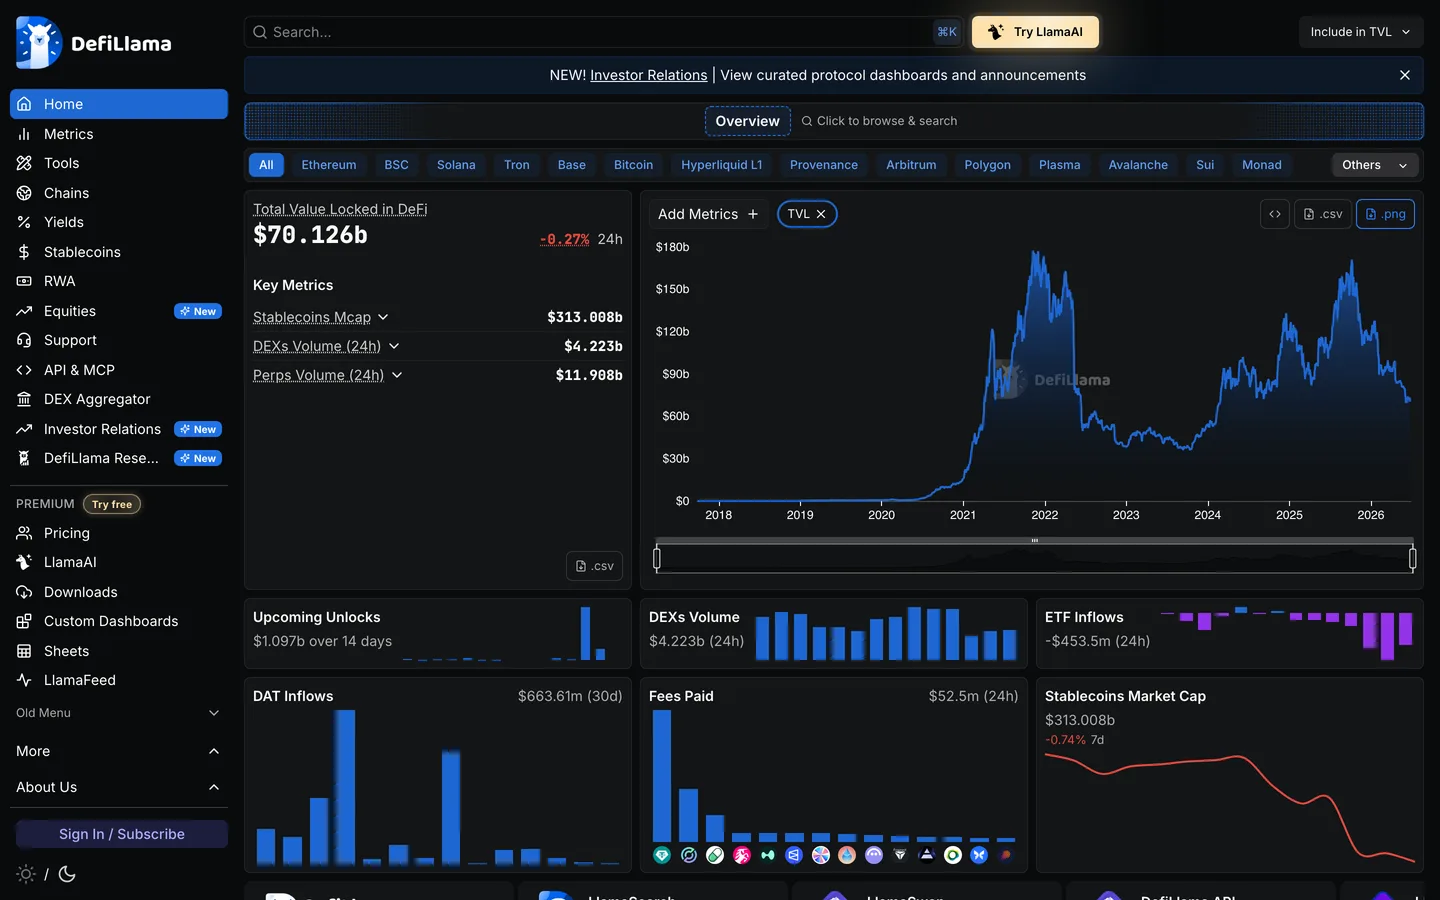The height and width of the screenshot is (900, 1440).
Task: Click the Premium Try free badge
Action: click(x=112, y=504)
